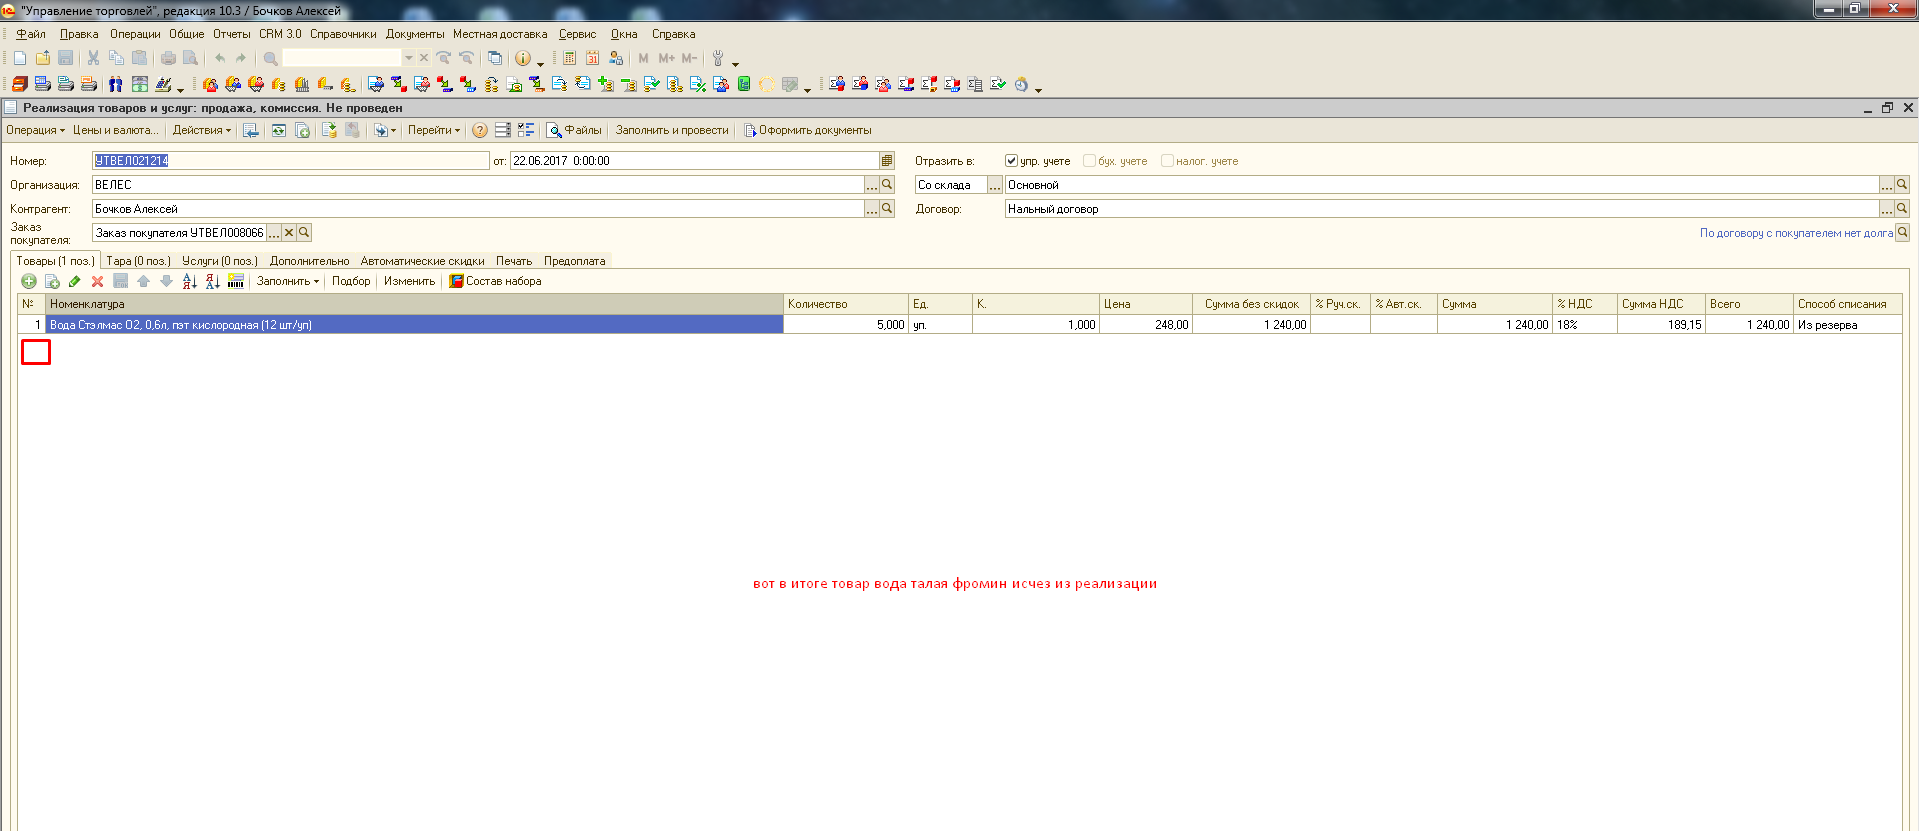Click the help question mark icon in the document toolbar
1919x831 pixels.
(x=480, y=131)
